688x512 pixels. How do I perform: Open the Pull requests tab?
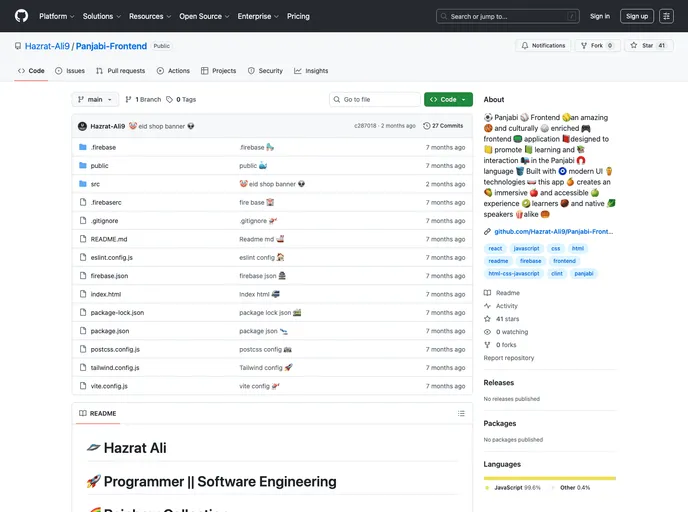coord(120,71)
